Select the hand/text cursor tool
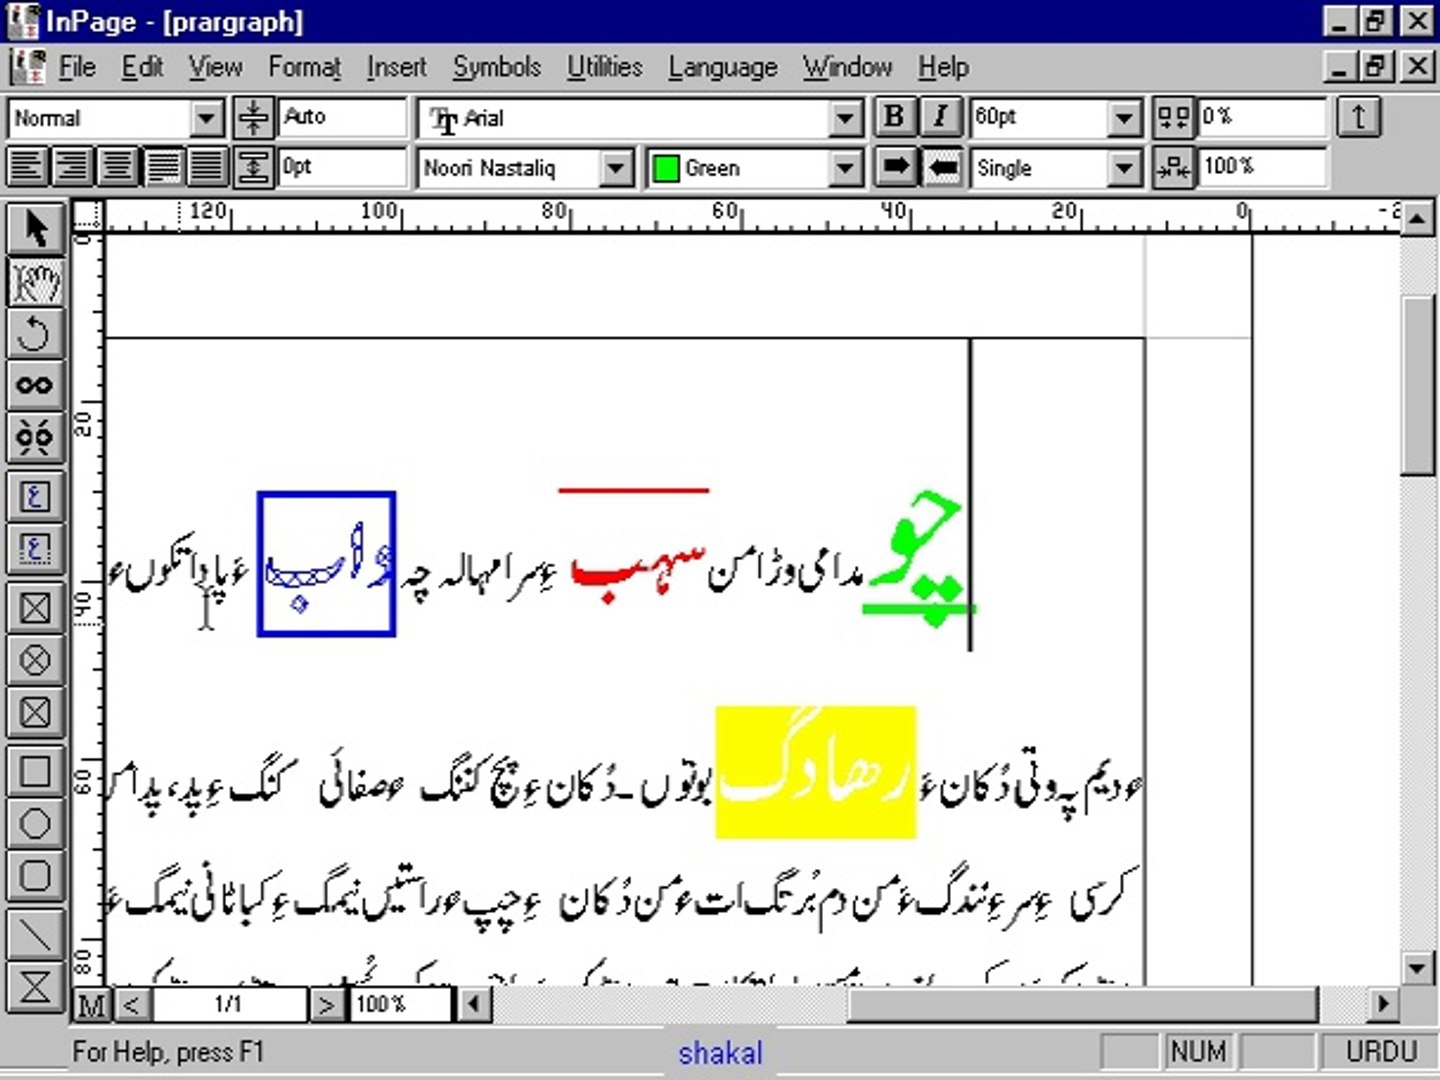This screenshot has height=1080, width=1440. (35, 282)
